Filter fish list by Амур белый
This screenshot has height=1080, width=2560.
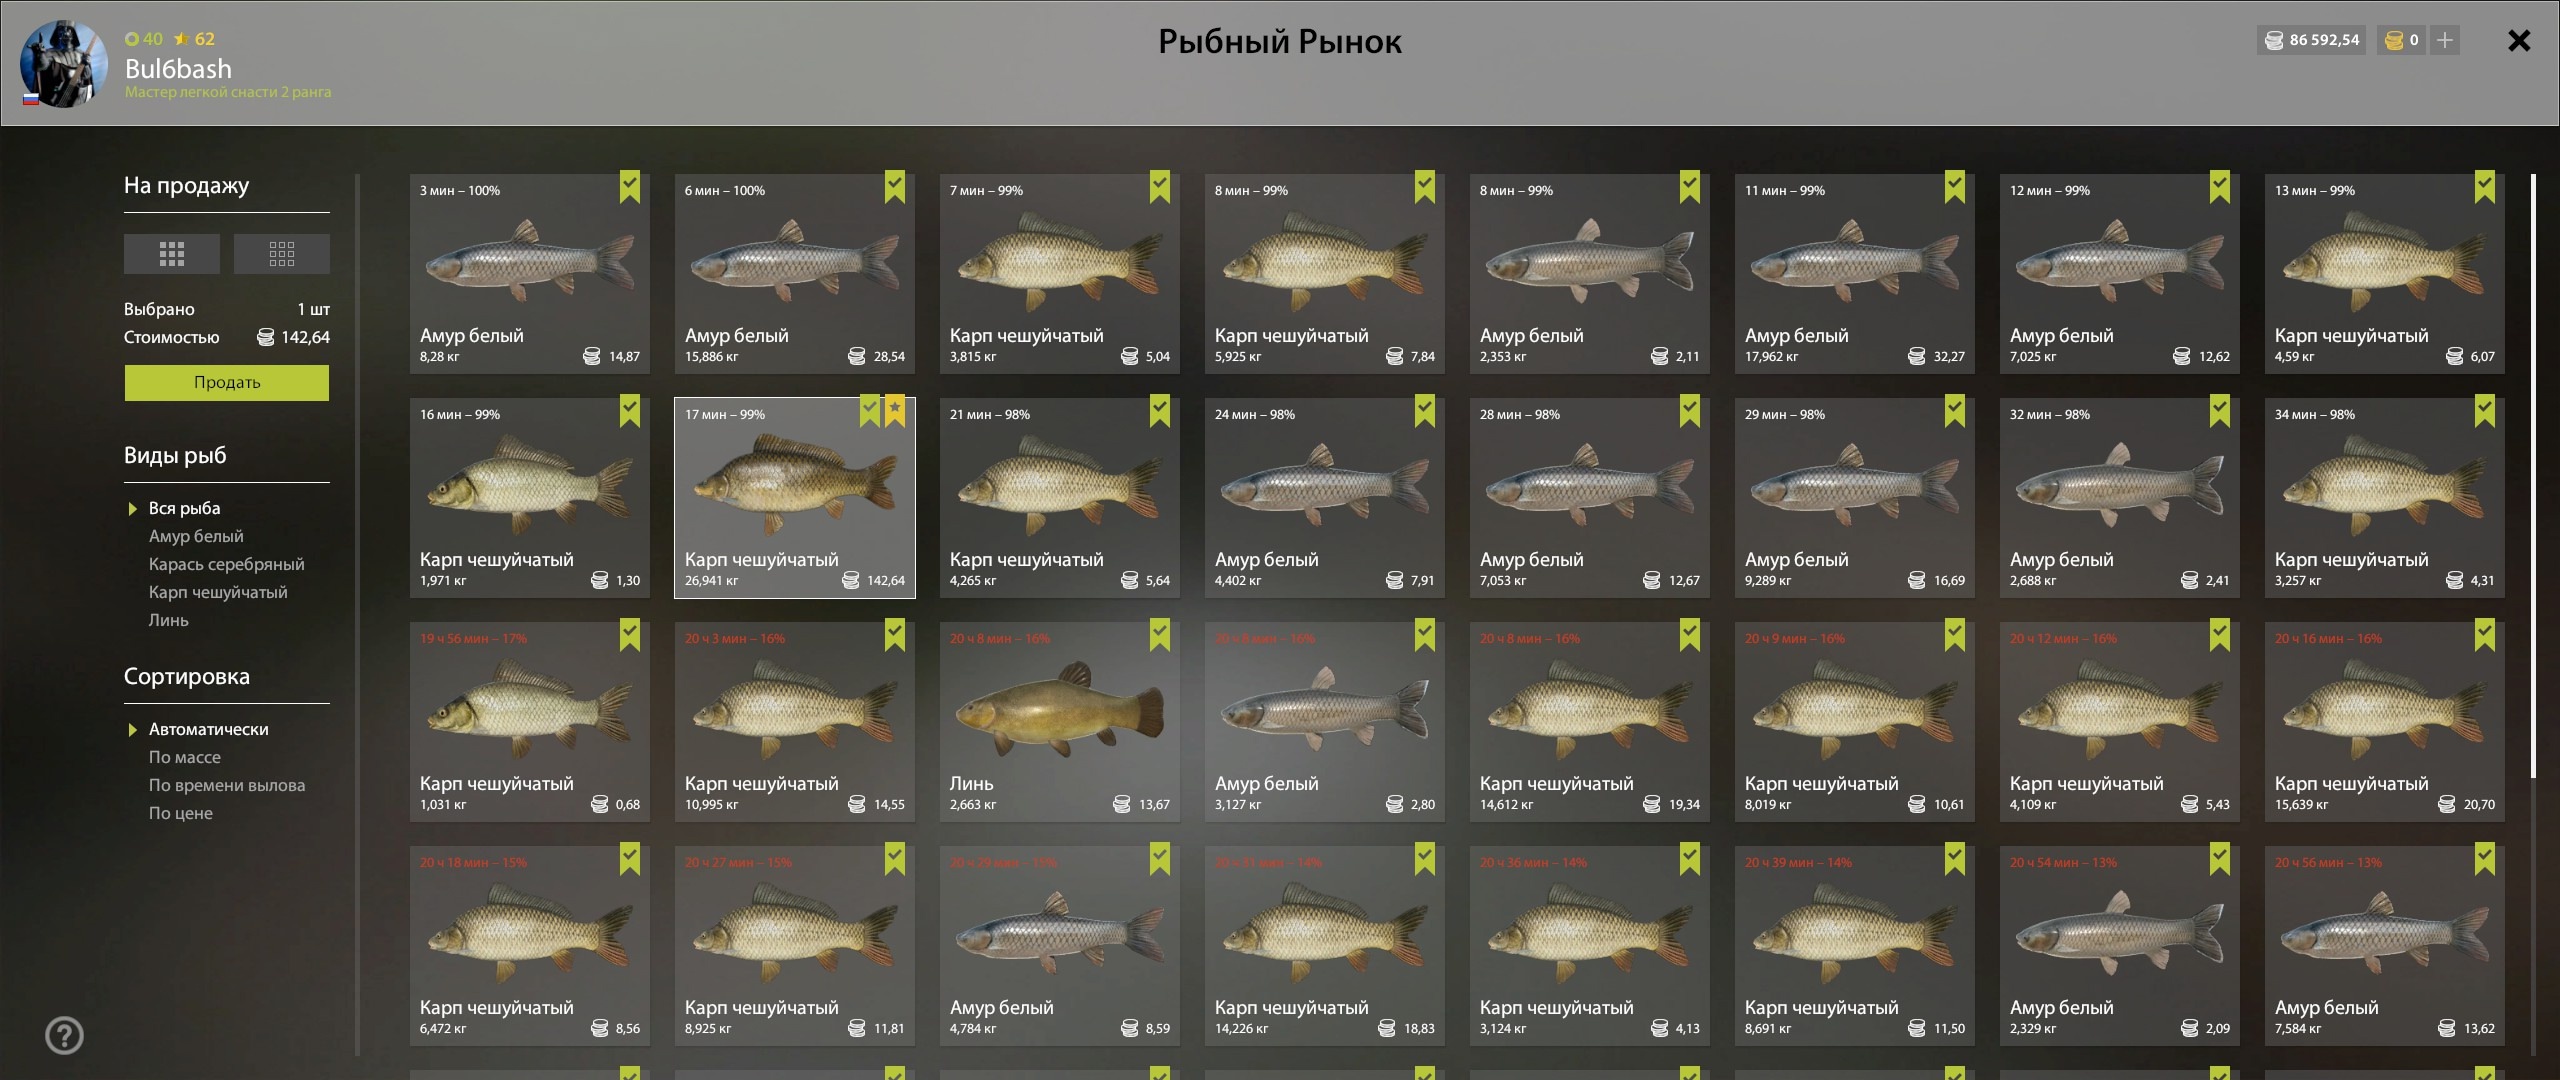(196, 536)
